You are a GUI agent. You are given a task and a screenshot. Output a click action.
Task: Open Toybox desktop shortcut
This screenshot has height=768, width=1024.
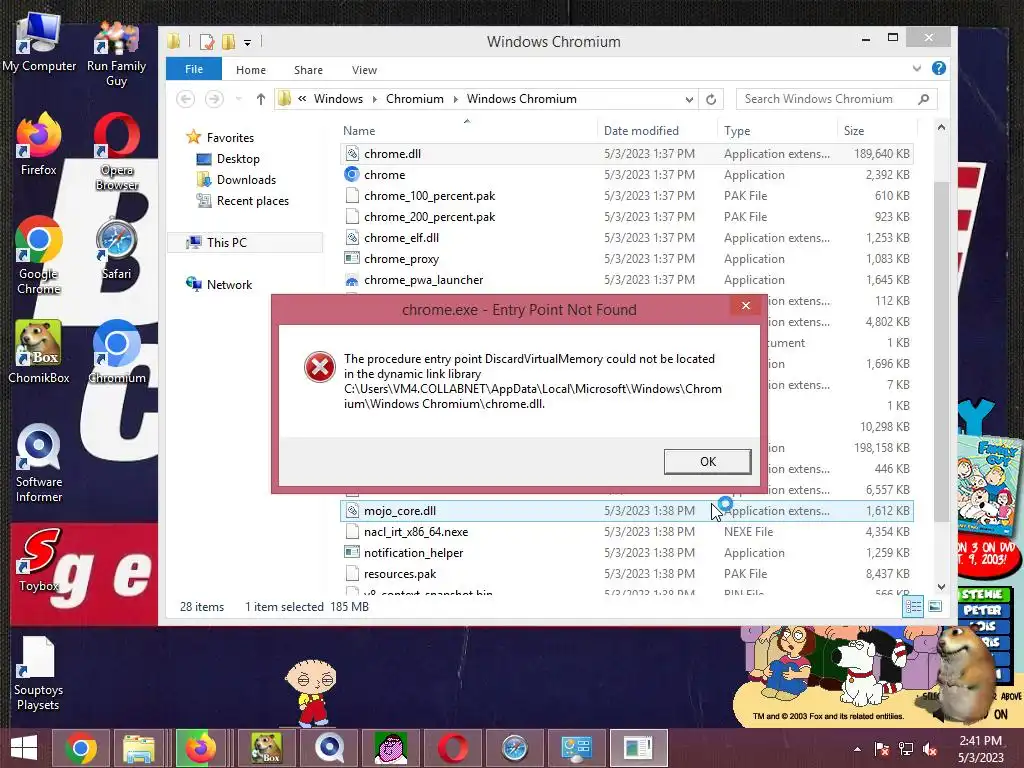39,560
